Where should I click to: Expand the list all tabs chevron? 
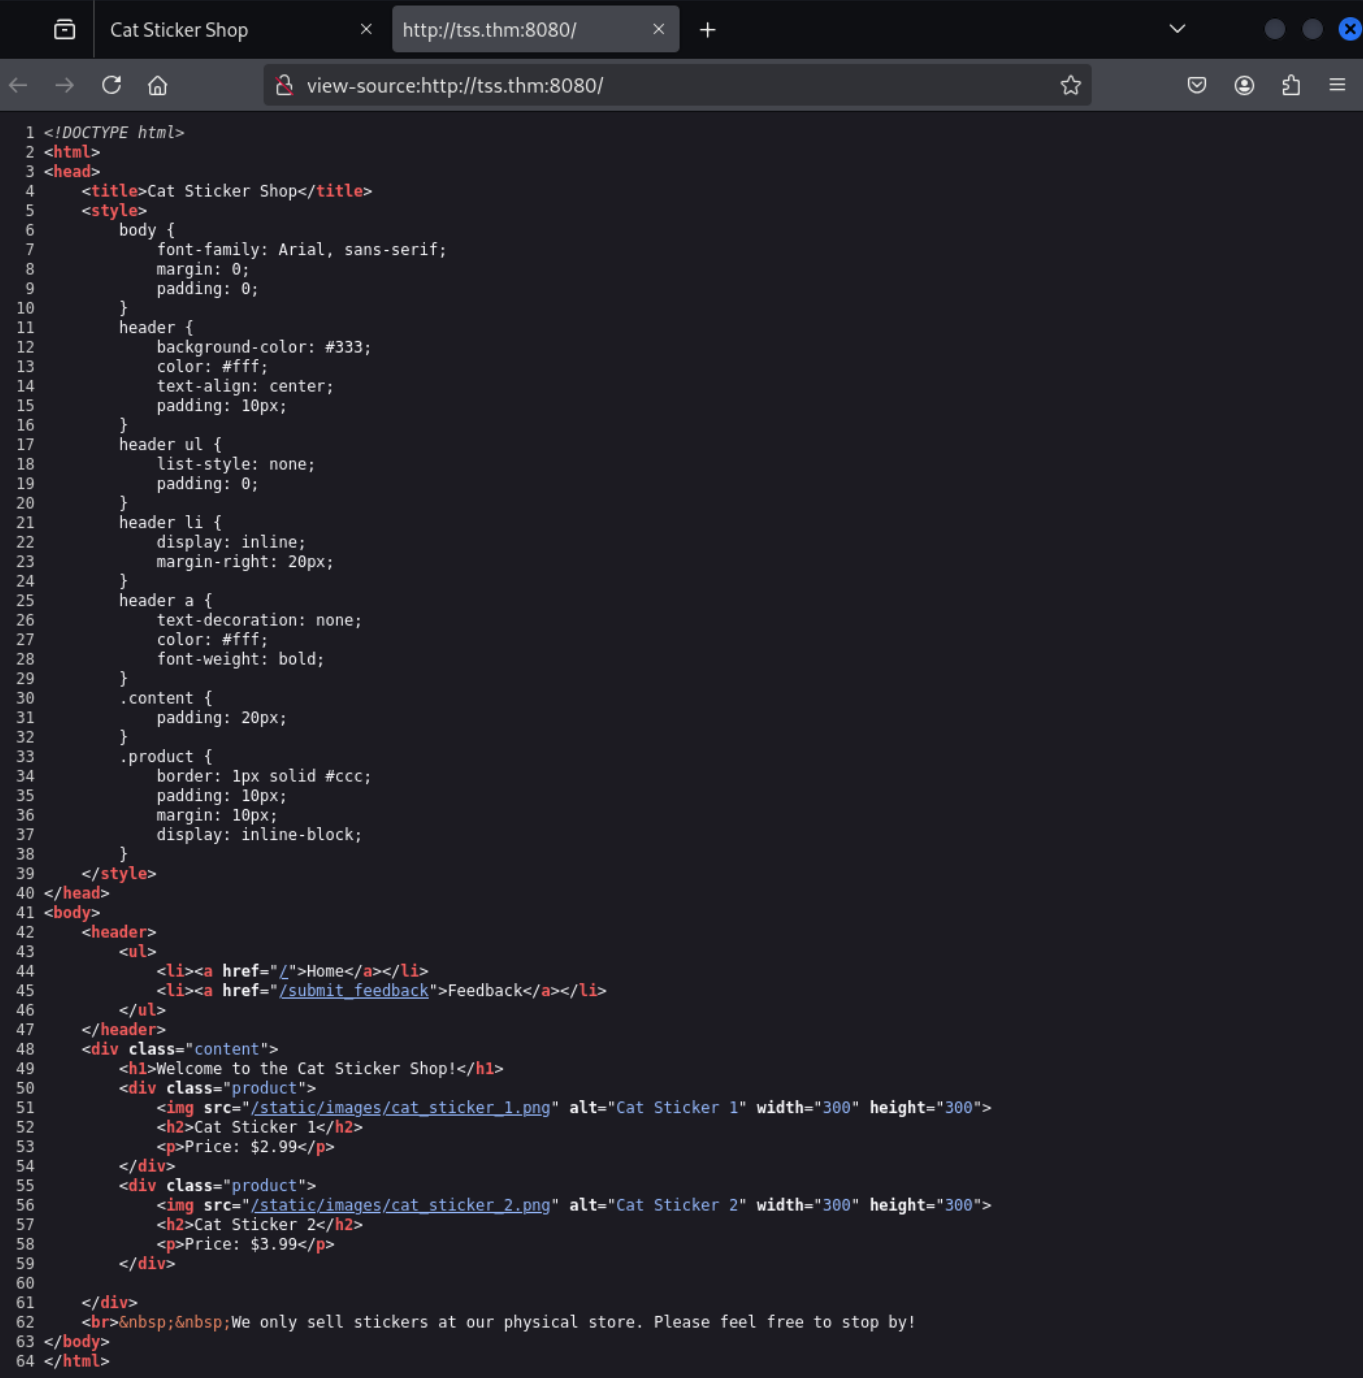[x=1177, y=29]
